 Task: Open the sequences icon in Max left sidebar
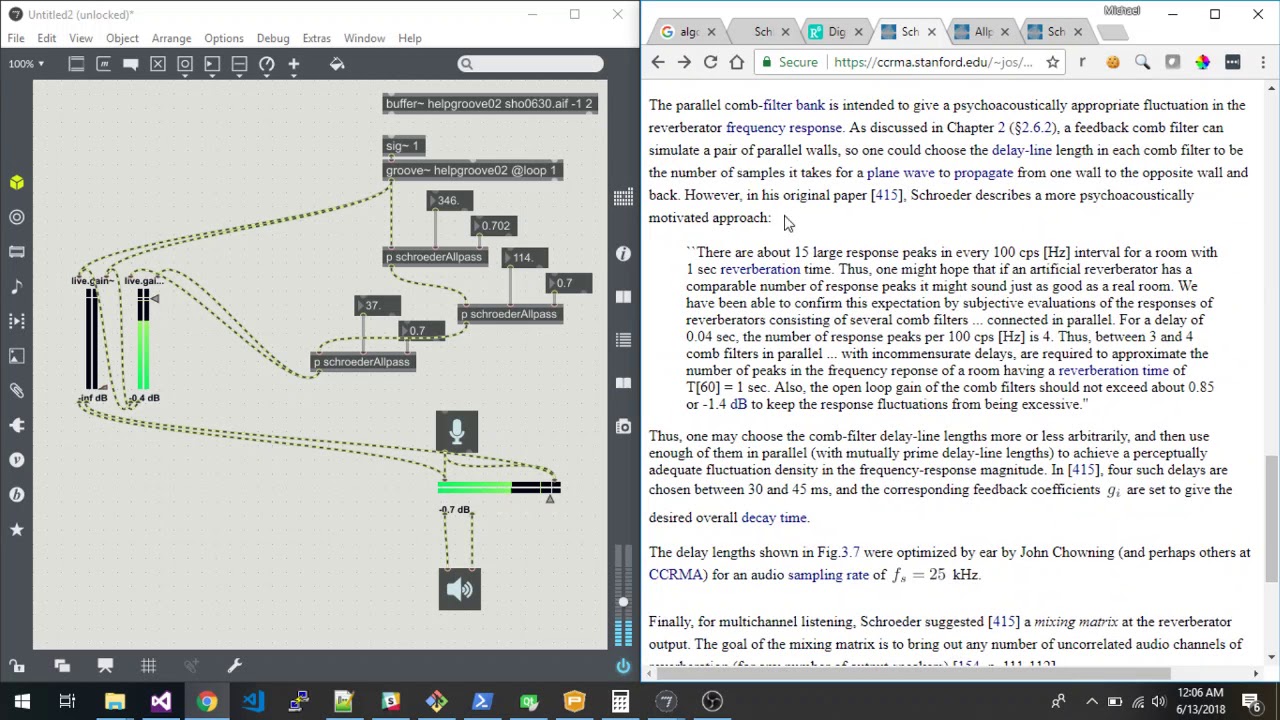[x=17, y=321]
